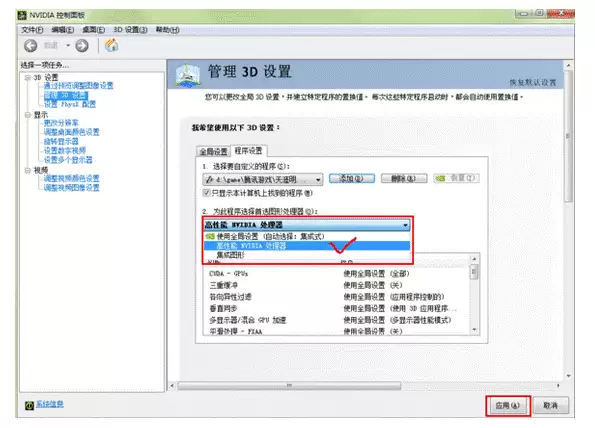The width and height of the screenshot is (595, 428).
Task: Click the main panel horizontal scrollbar thumb
Action: tap(289, 386)
